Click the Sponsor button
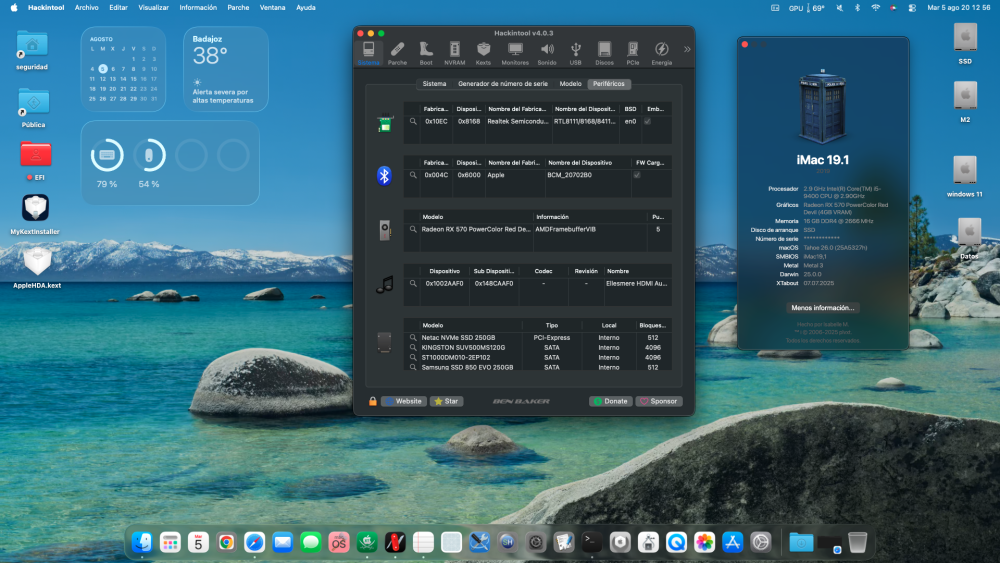The width and height of the screenshot is (1000, 563). point(659,401)
